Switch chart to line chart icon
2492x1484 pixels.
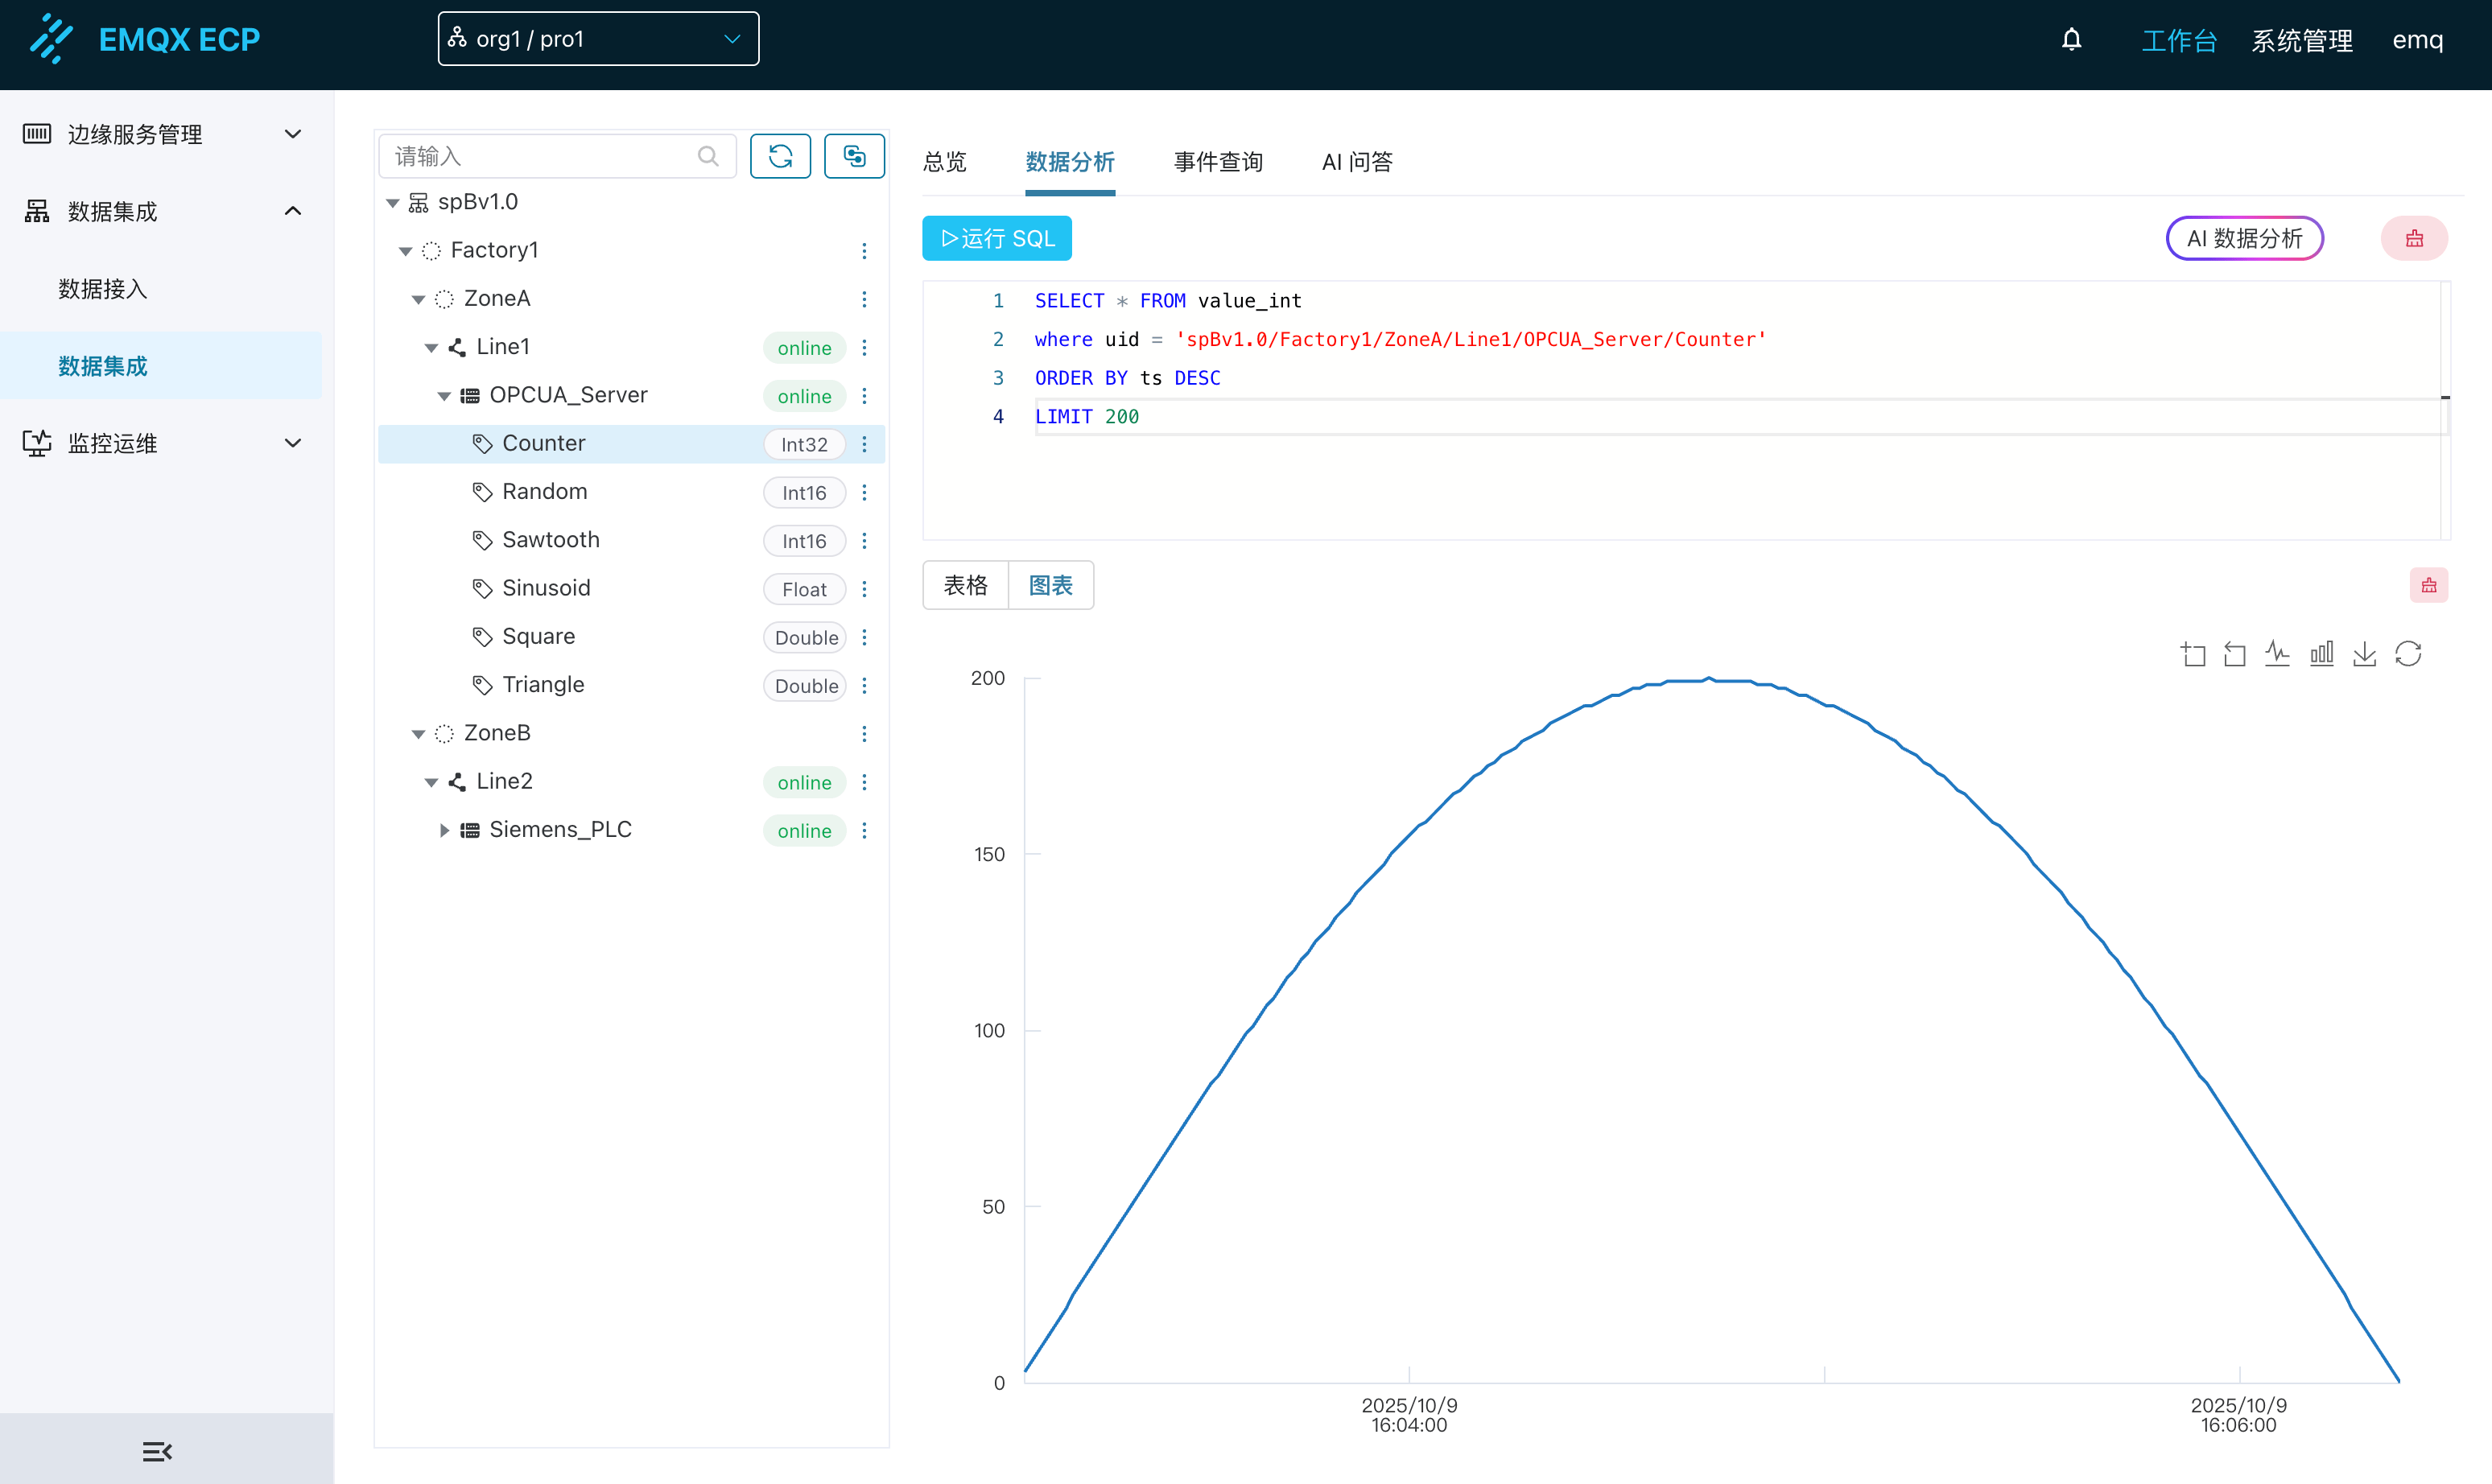pos(2277,654)
